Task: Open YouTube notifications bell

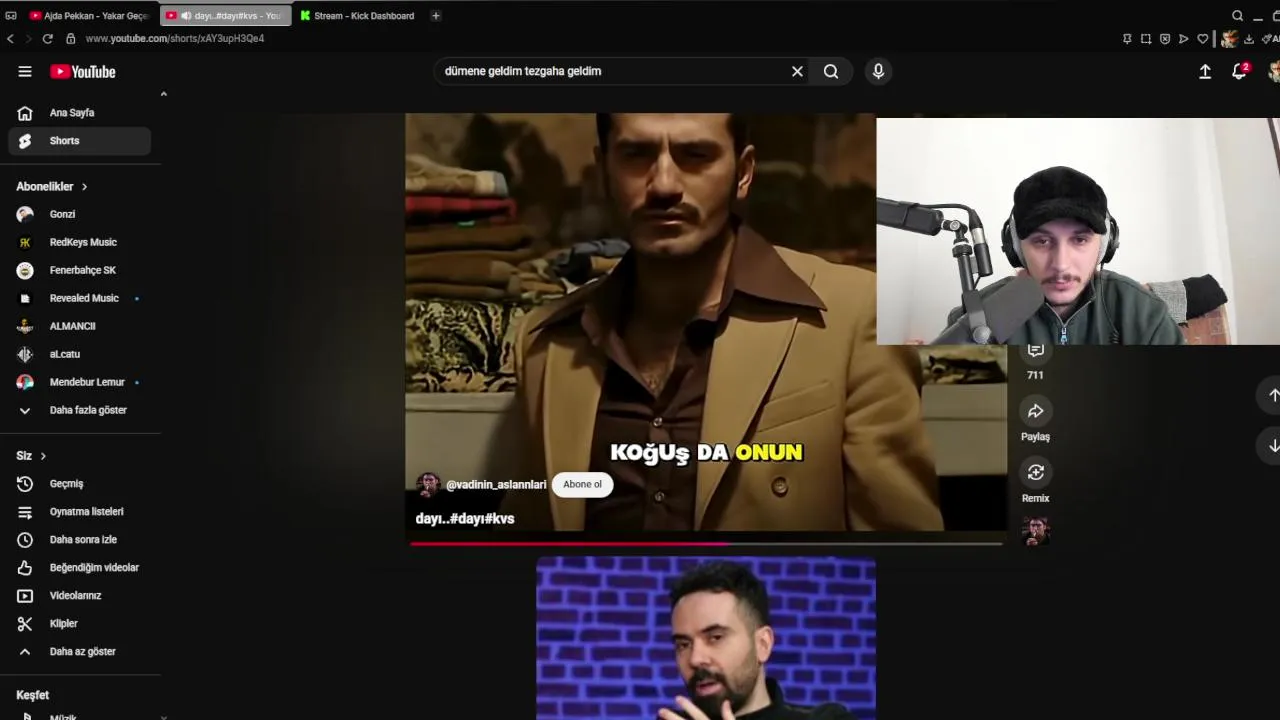Action: [x=1240, y=71]
